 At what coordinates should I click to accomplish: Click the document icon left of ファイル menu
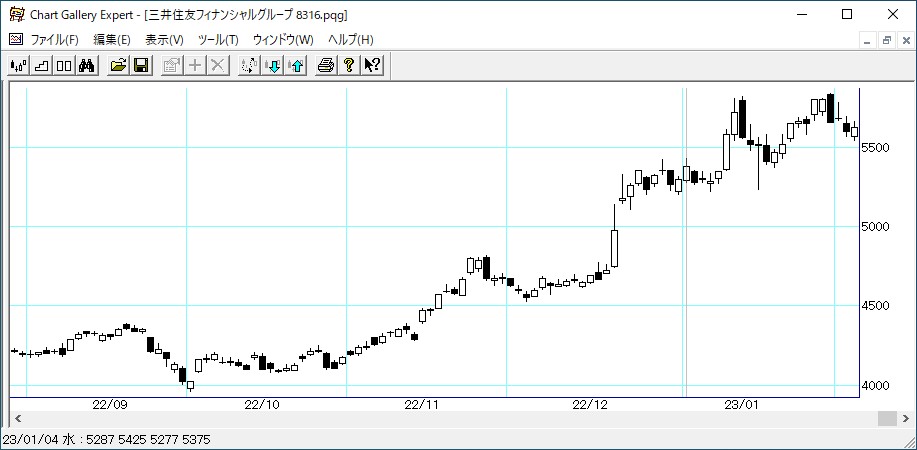16,39
